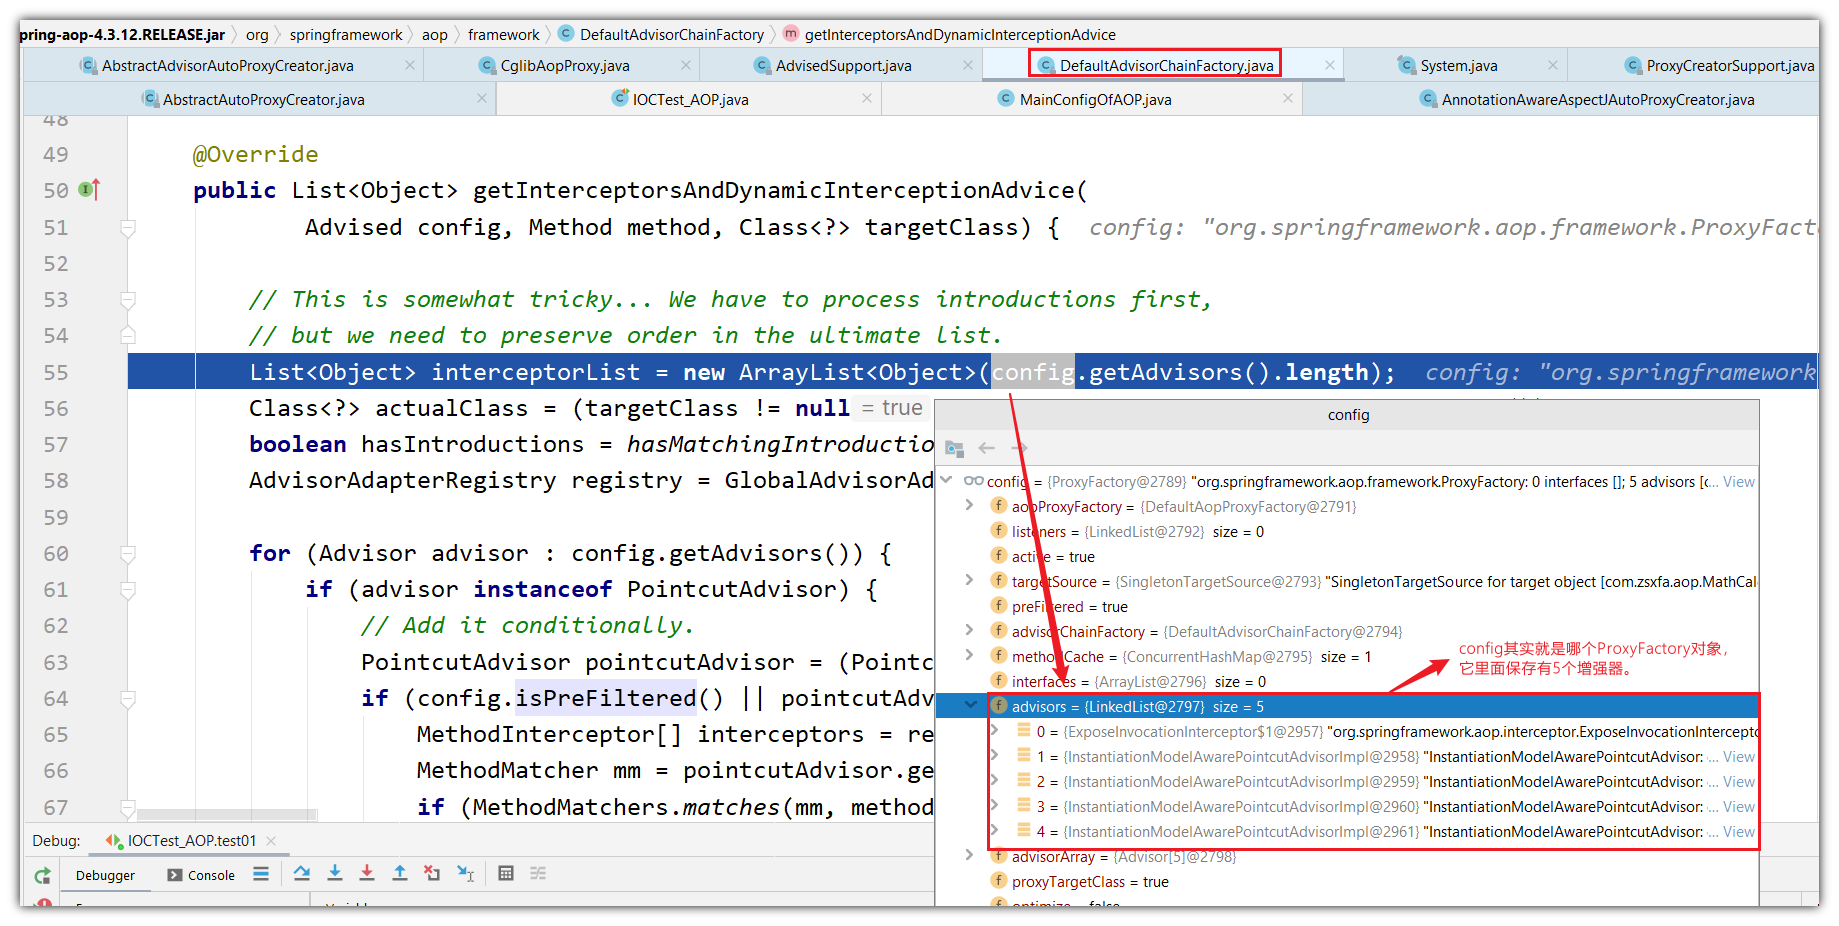Close the System.java tab
This screenshot has height=926, width=1839.
[1553, 65]
